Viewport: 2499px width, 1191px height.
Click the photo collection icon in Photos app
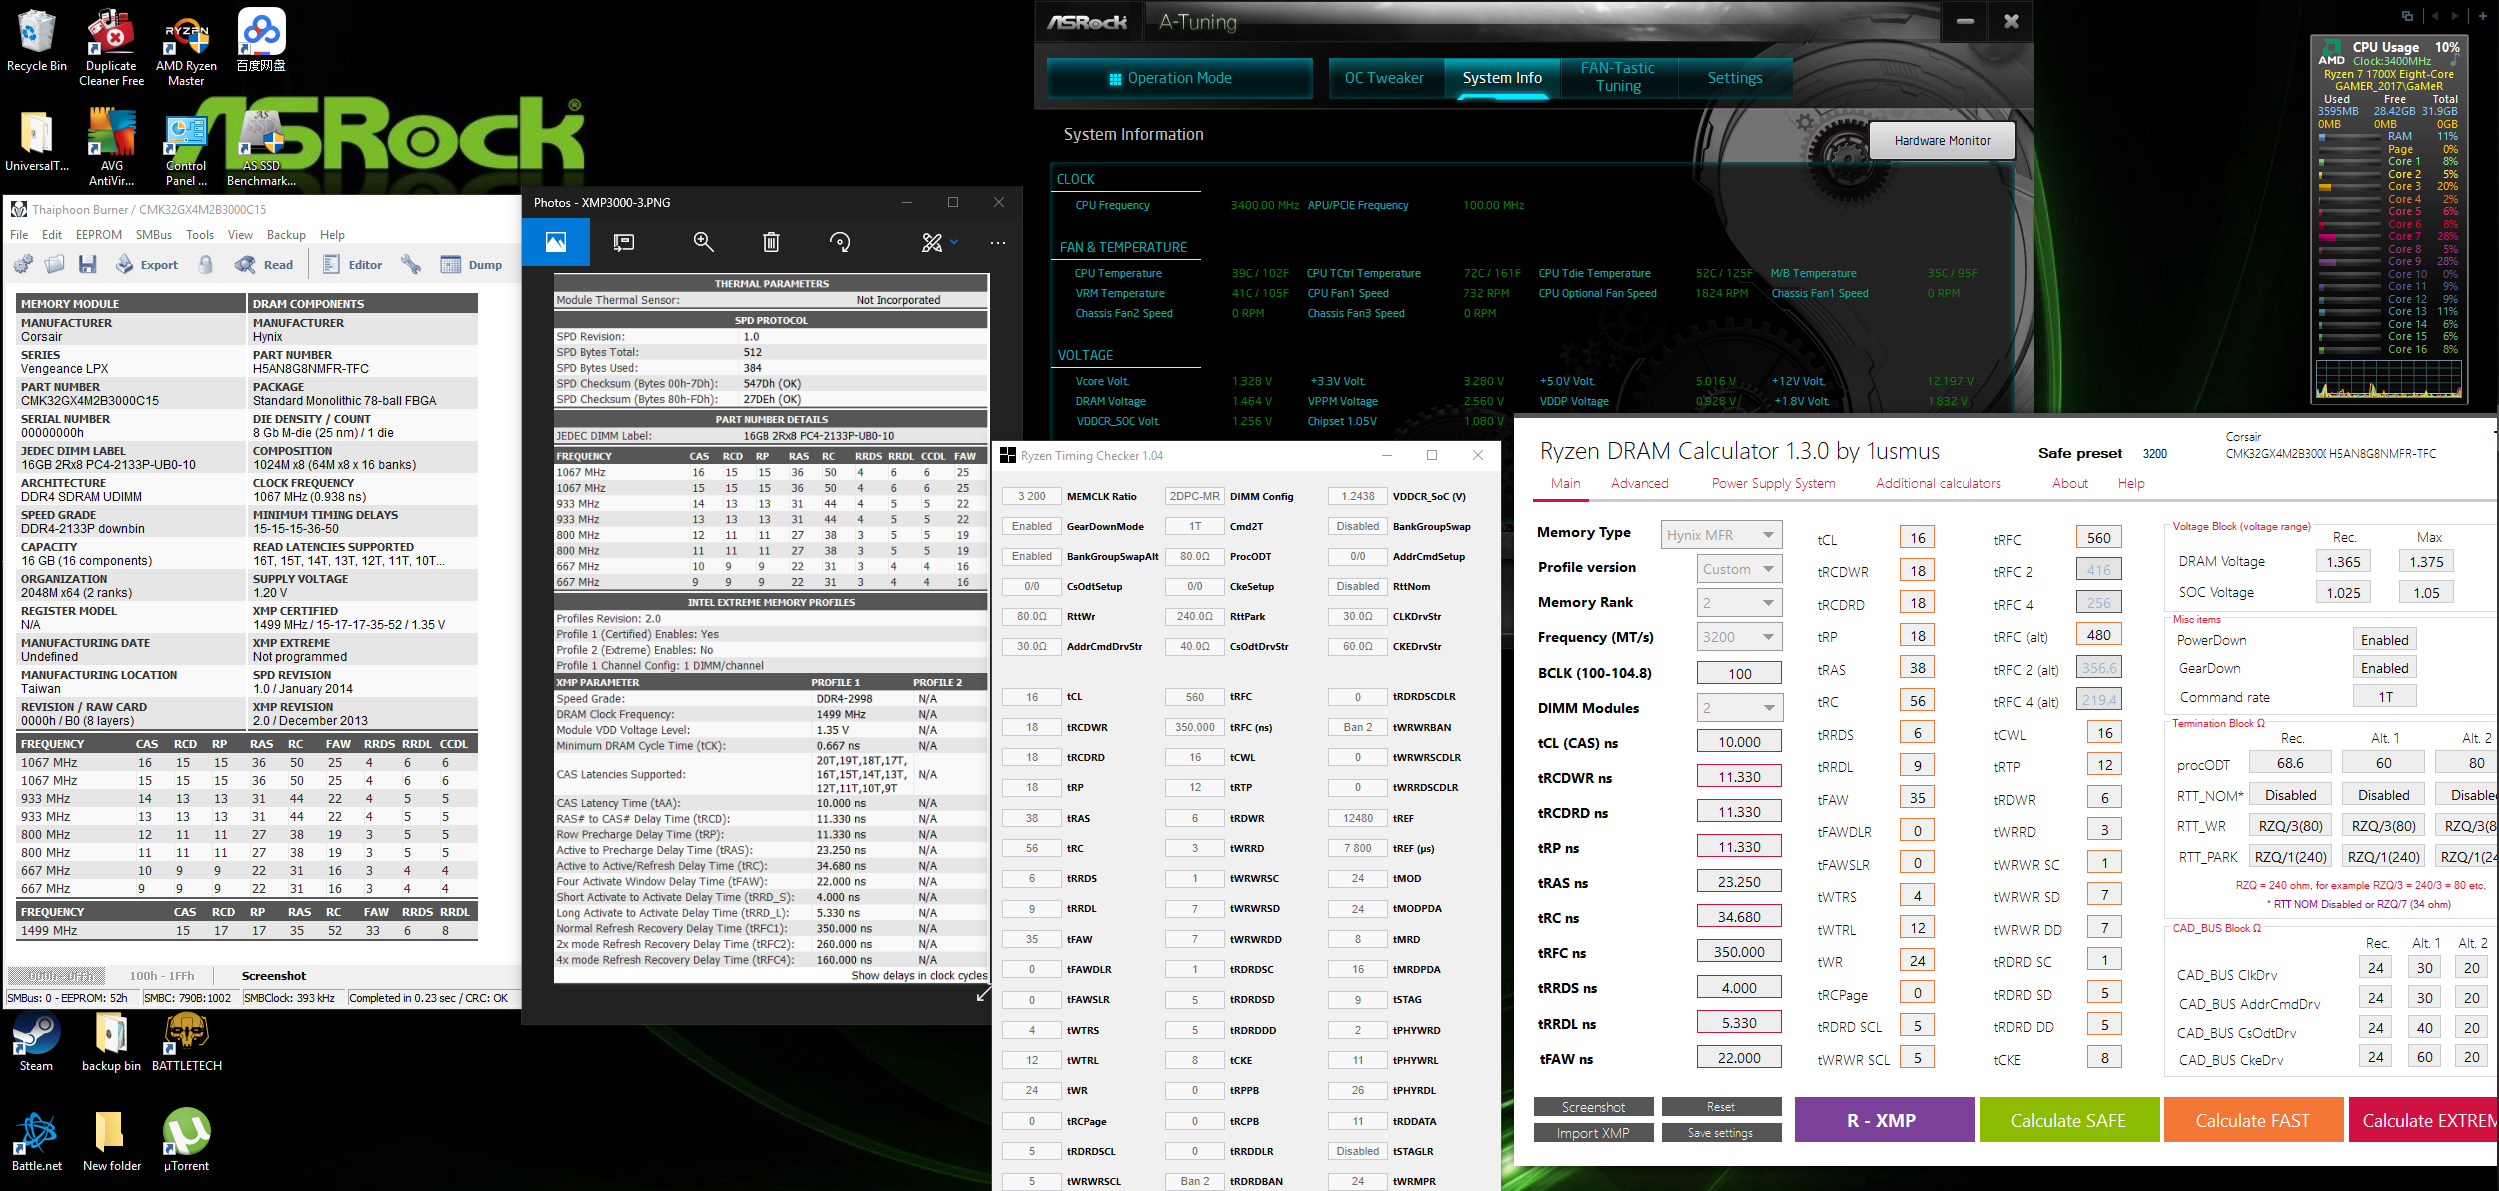pos(555,242)
